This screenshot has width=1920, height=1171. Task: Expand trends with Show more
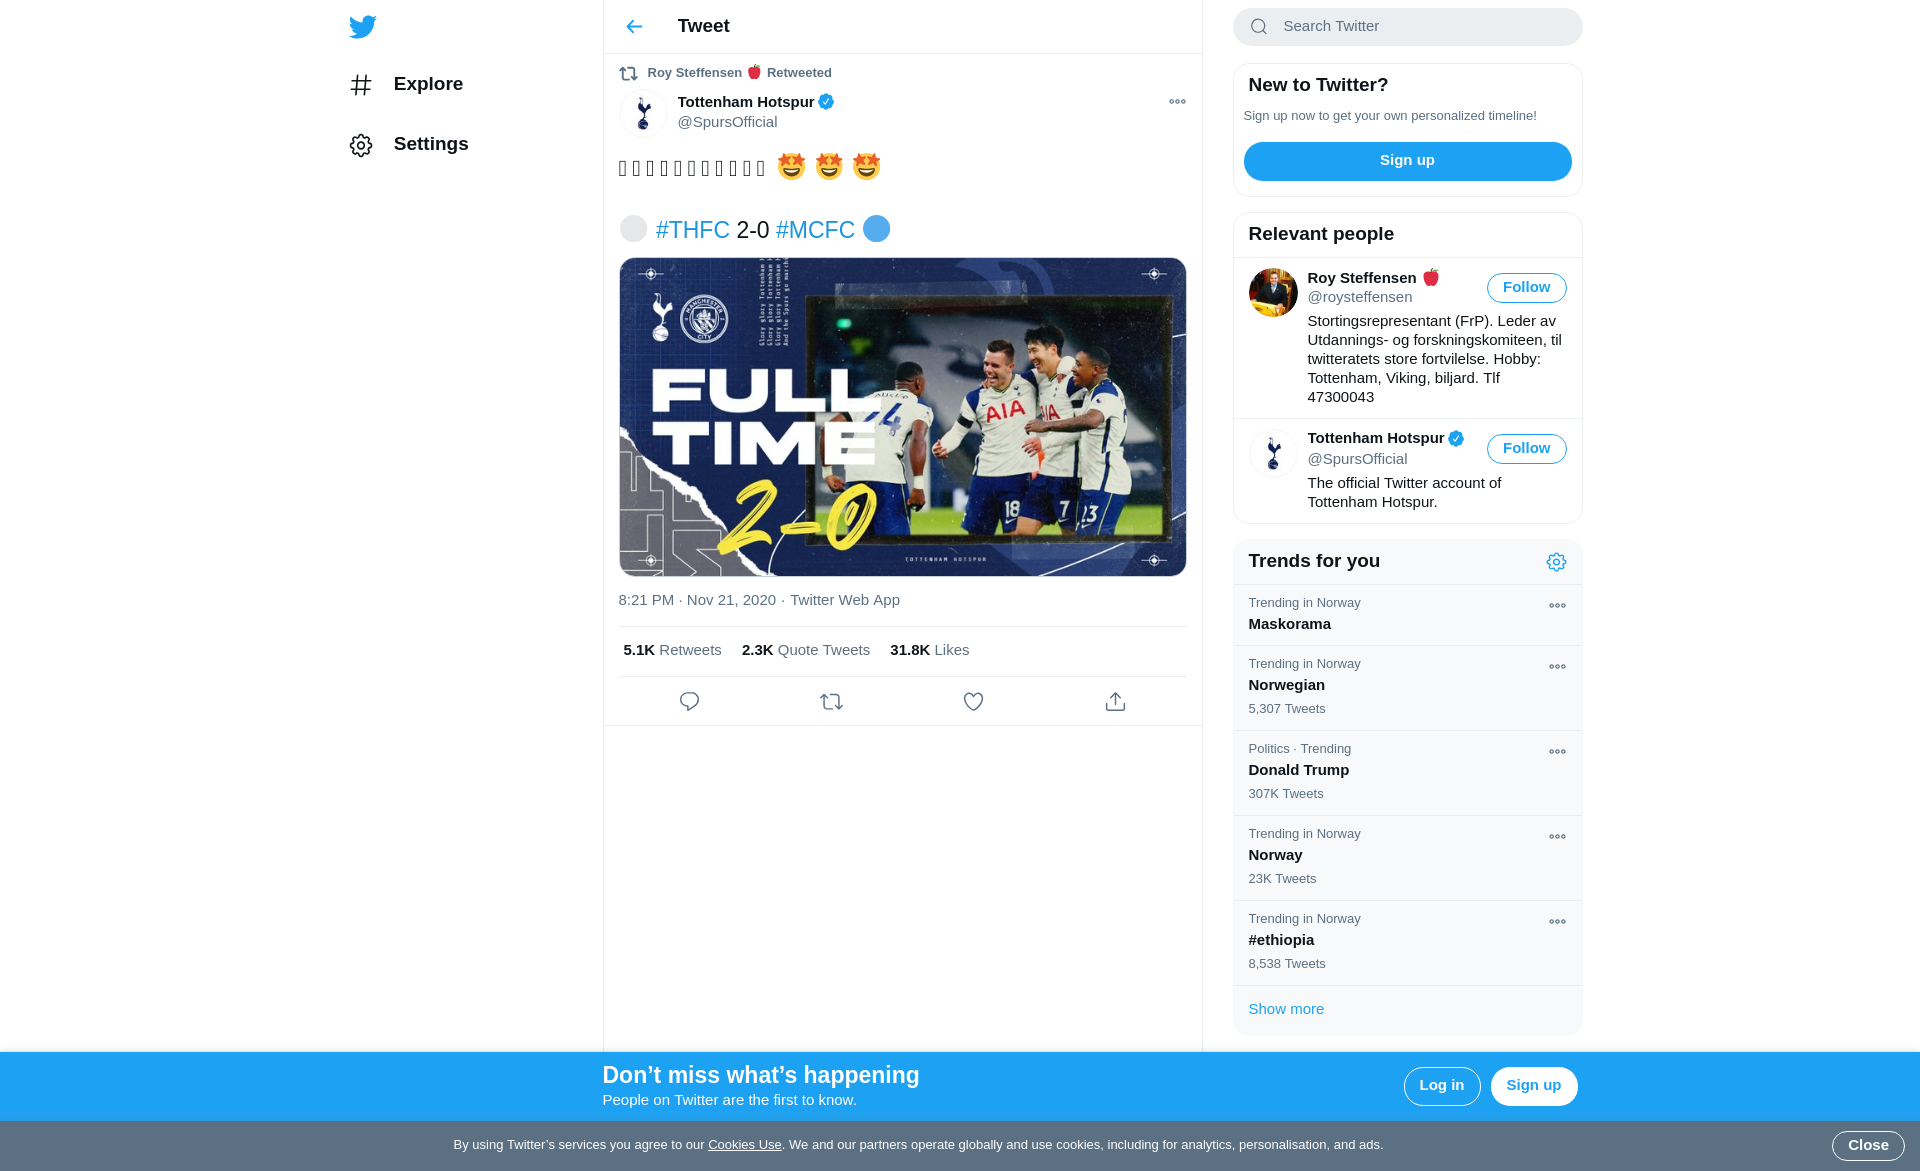point(1286,1009)
